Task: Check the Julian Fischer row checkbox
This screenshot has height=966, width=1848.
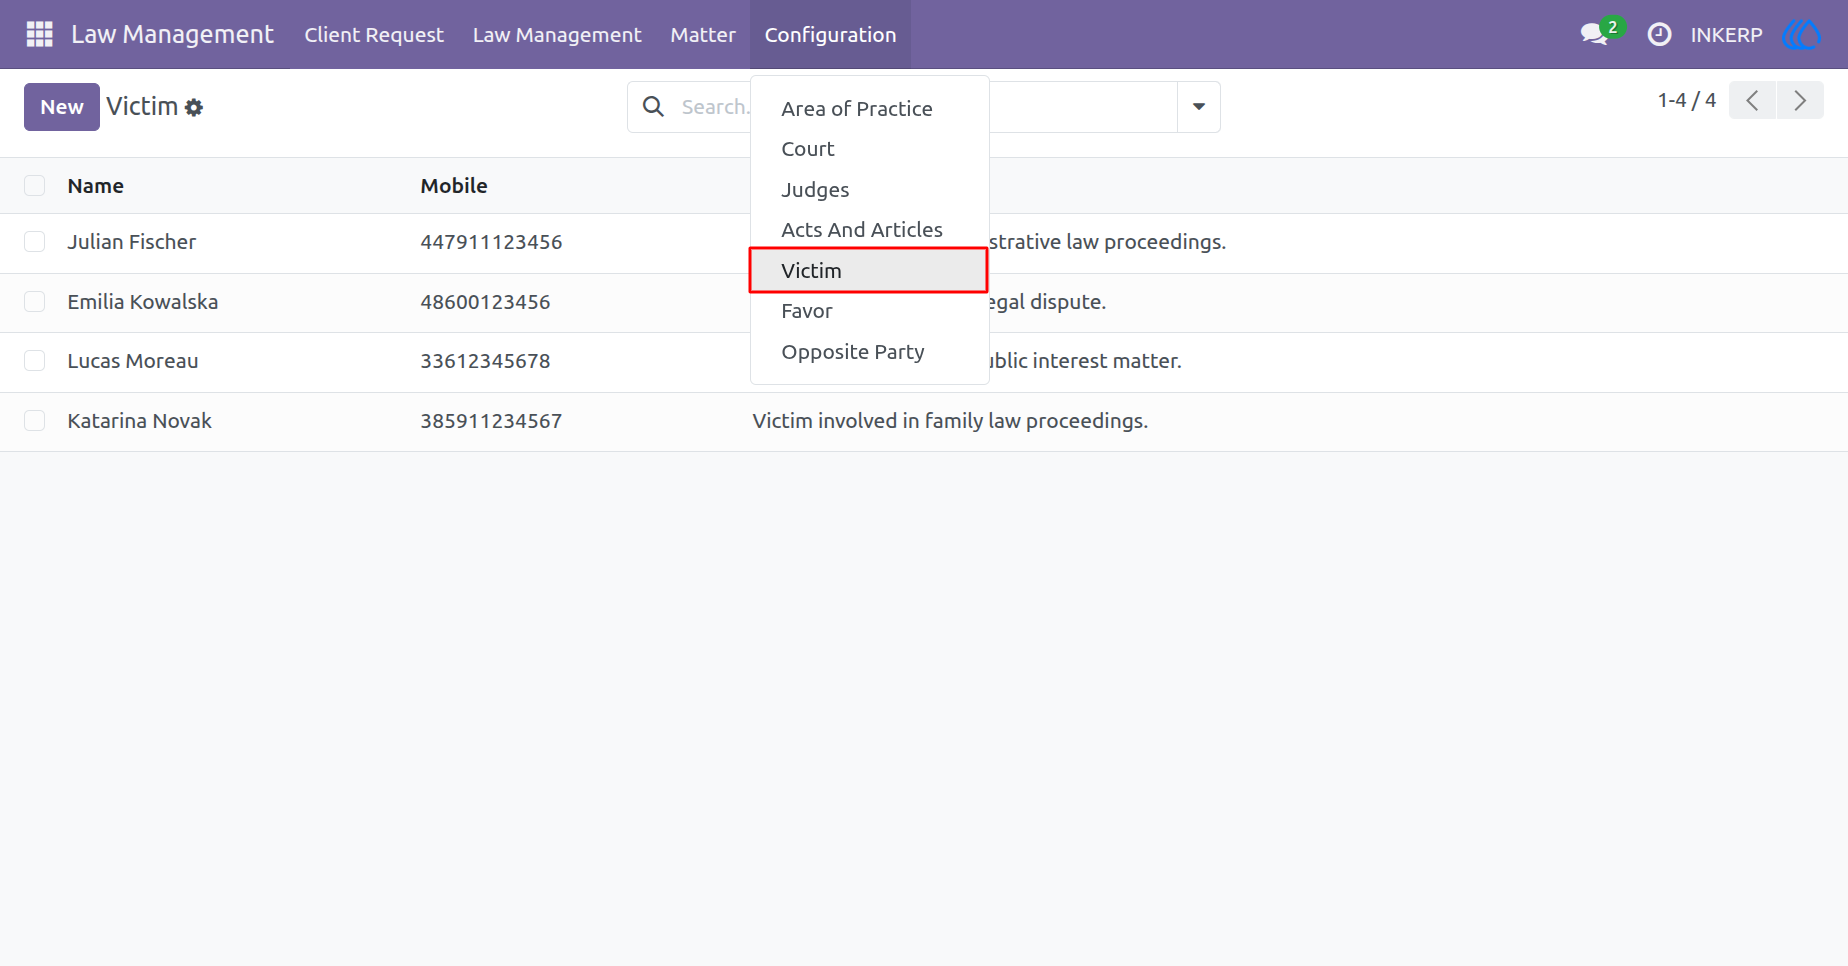Action: 35,242
